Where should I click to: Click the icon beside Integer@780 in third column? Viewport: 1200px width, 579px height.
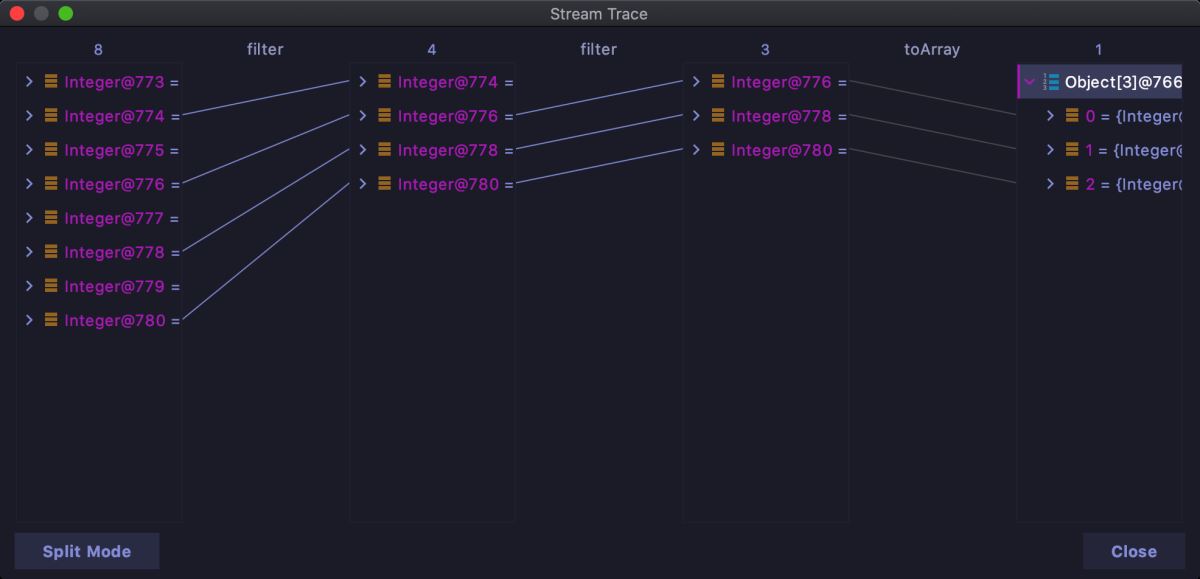pos(718,150)
